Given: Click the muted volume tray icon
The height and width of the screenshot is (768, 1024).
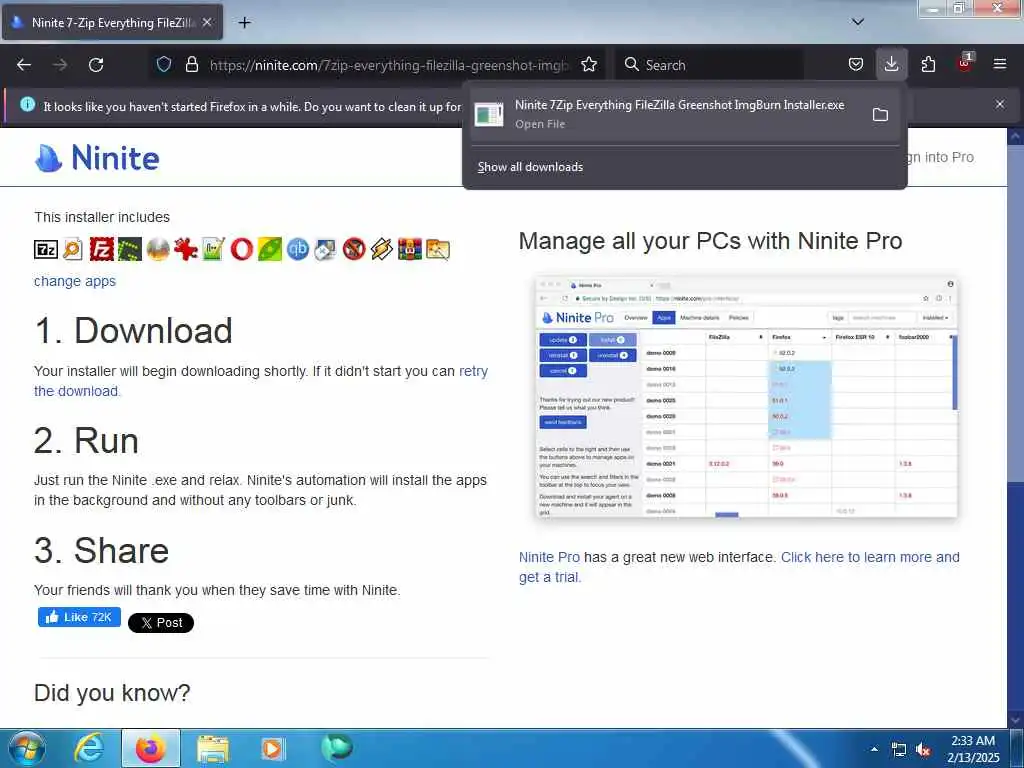Looking at the screenshot, I should [x=923, y=750].
